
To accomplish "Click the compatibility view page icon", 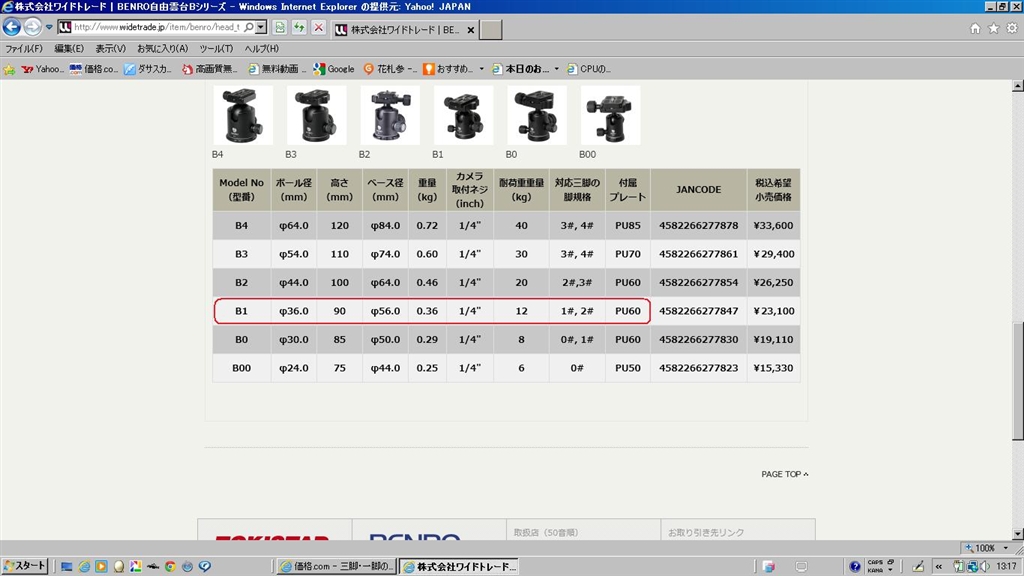I will [x=280, y=27].
